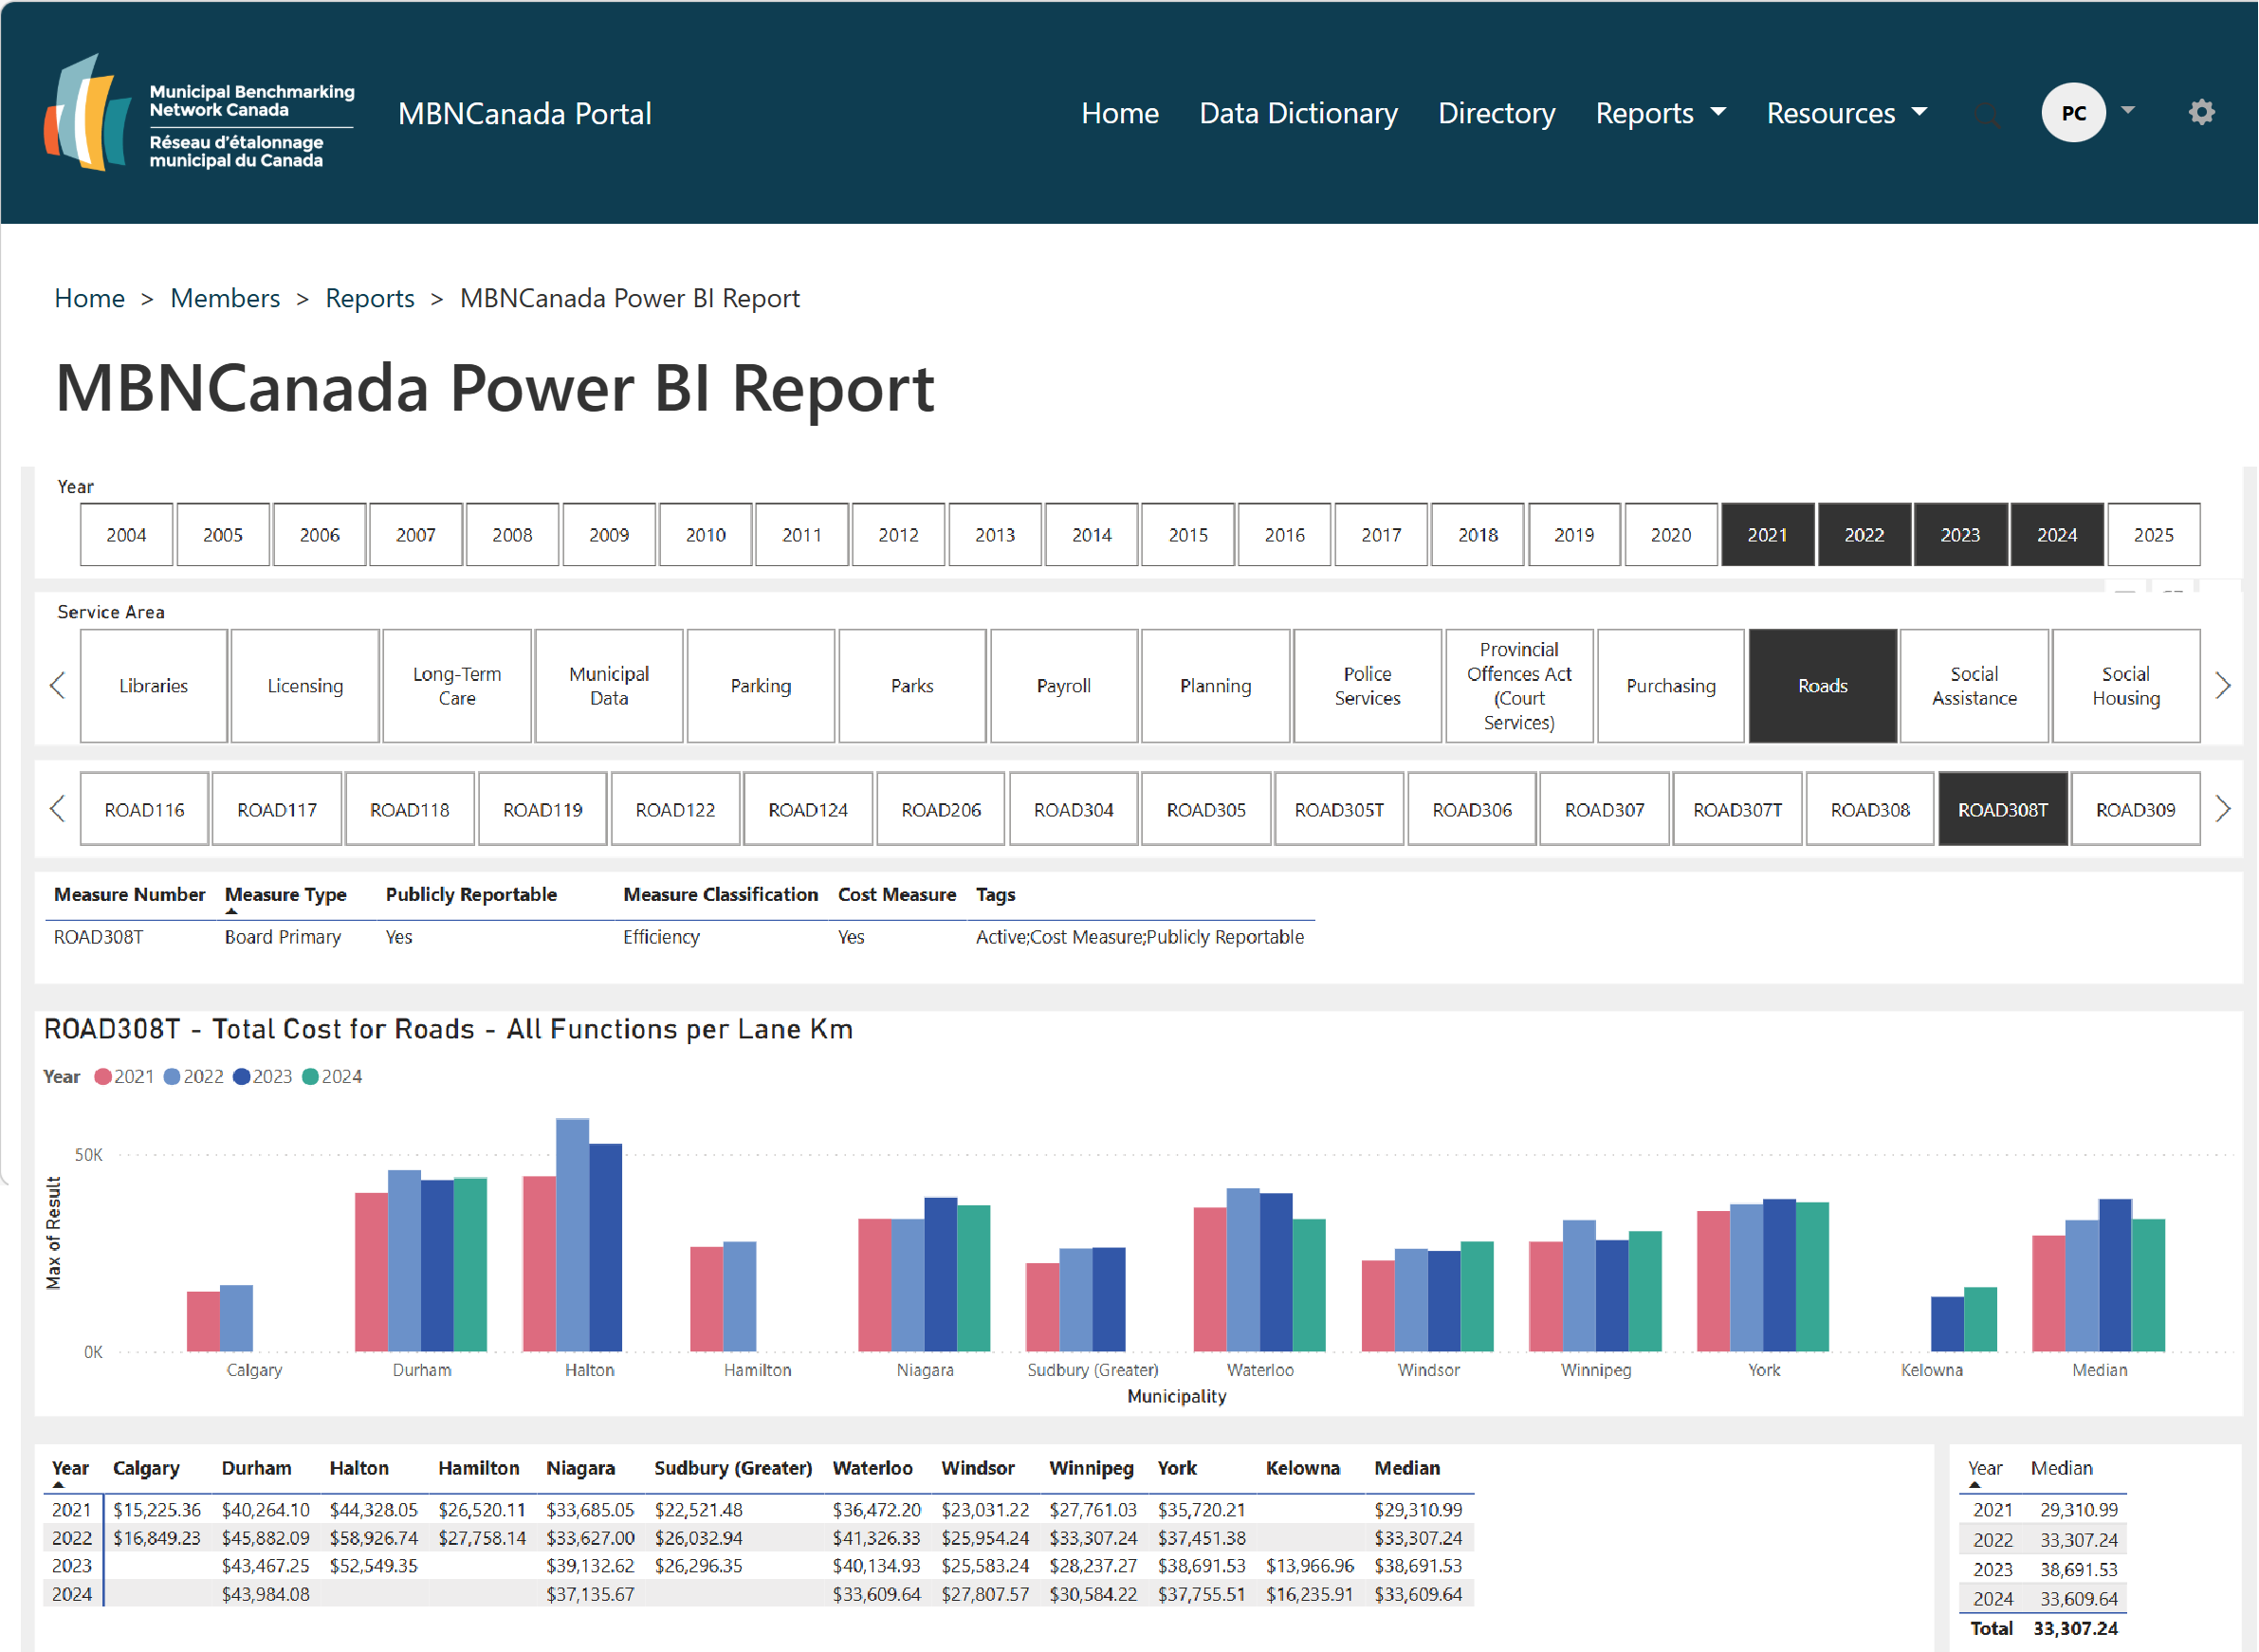This screenshot has height=1652, width=2259.
Task: Deselect year 2024 in Year slicer
Action: click(x=2057, y=535)
